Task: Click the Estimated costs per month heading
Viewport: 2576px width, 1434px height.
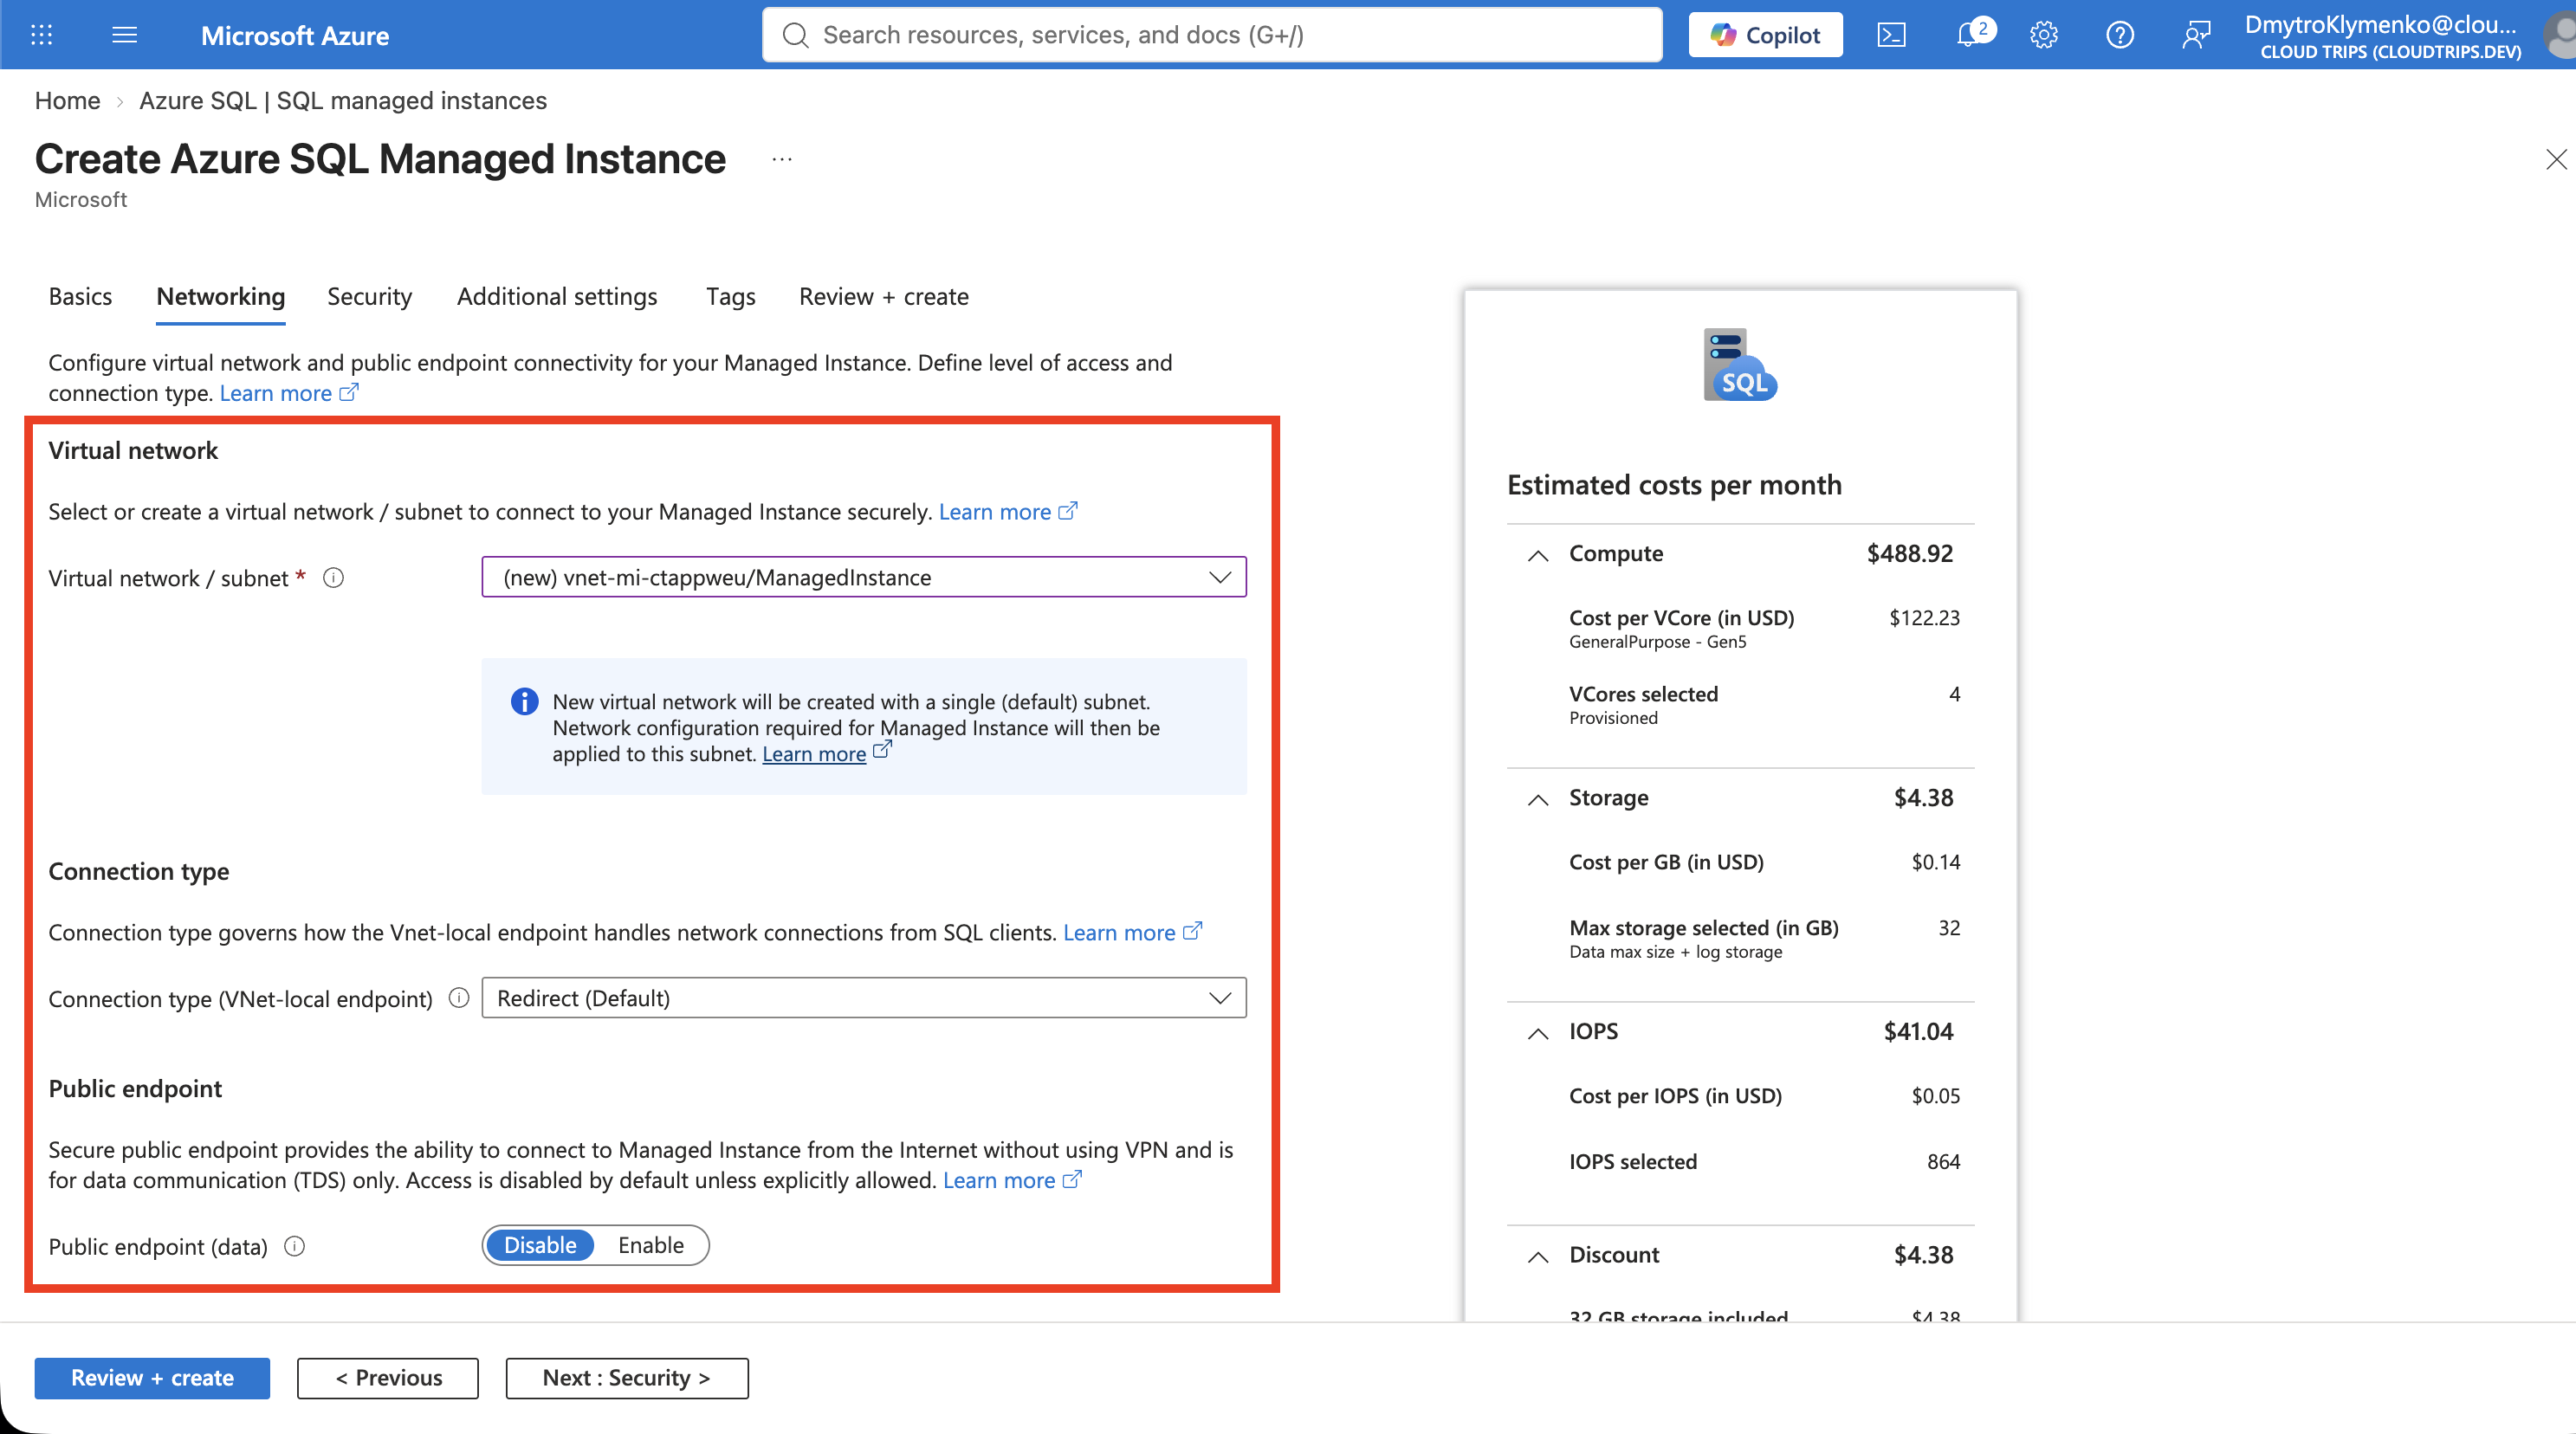Action: pos(1674,484)
